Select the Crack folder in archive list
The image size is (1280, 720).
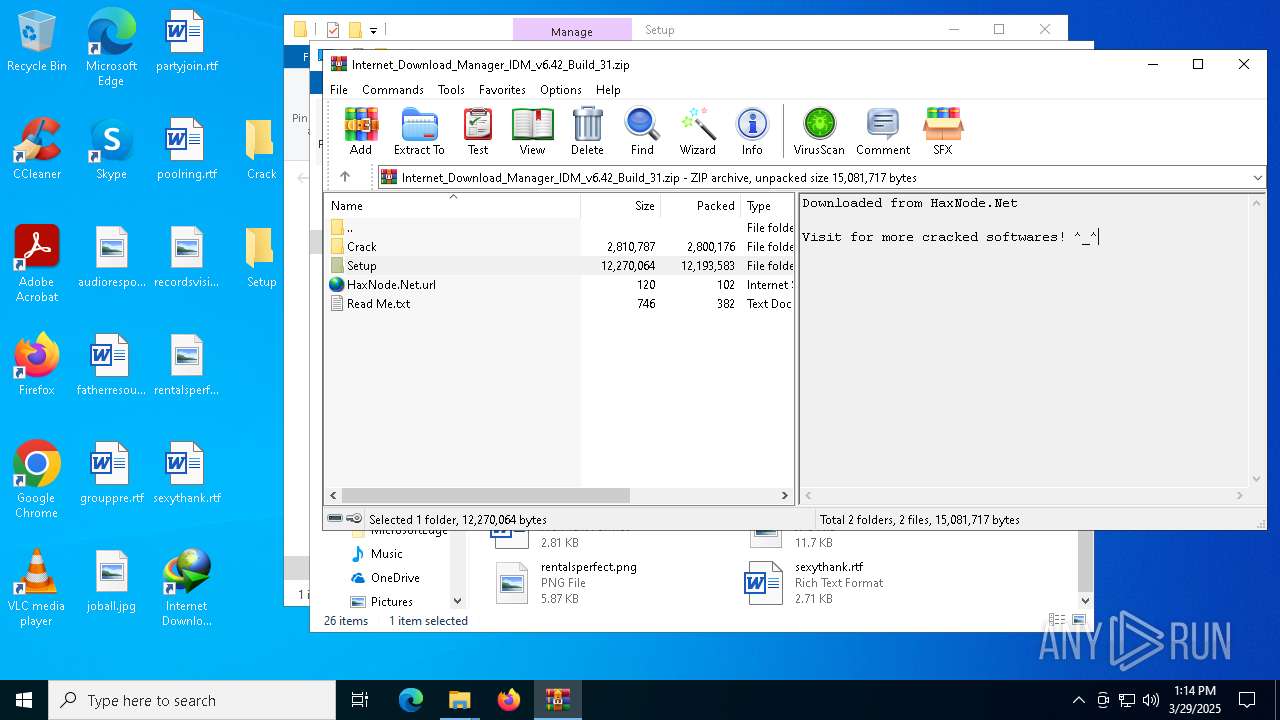click(559, 247)
